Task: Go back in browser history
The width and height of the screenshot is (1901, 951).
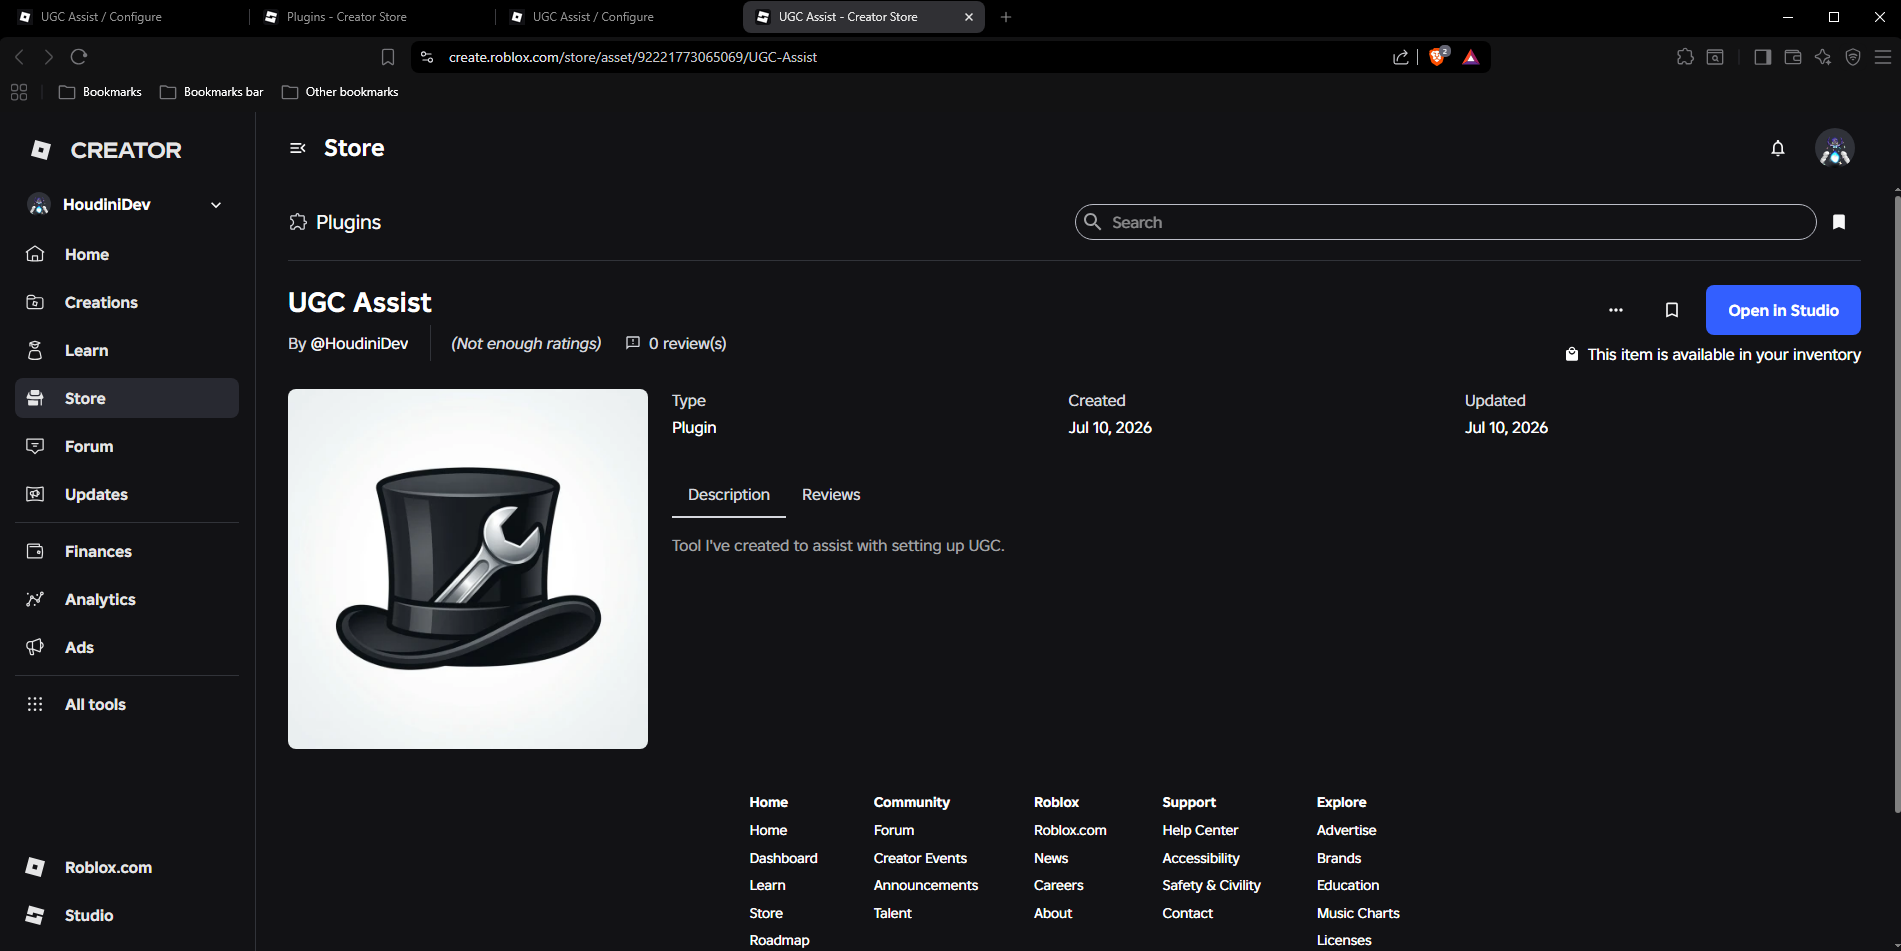Action: click(19, 57)
